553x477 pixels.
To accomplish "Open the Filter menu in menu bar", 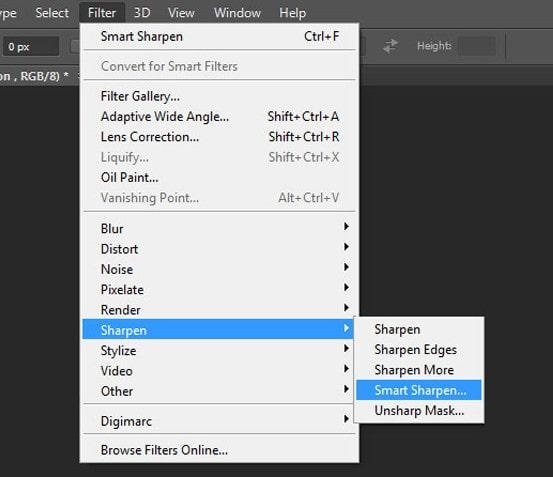I will click(102, 13).
